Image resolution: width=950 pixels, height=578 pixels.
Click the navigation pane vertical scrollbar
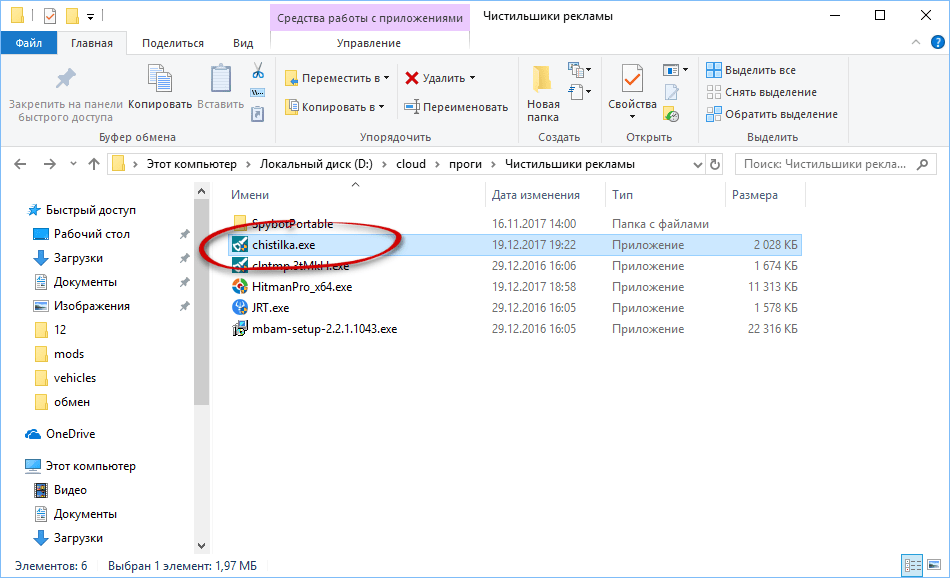click(x=202, y=300)
